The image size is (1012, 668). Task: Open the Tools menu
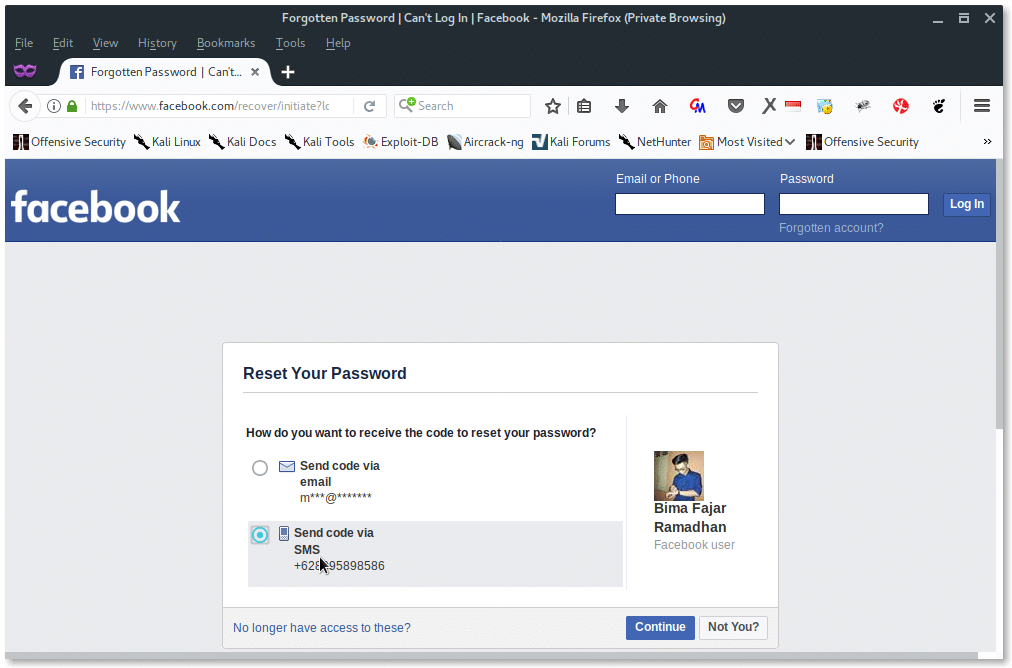click(x=290, y=43)
